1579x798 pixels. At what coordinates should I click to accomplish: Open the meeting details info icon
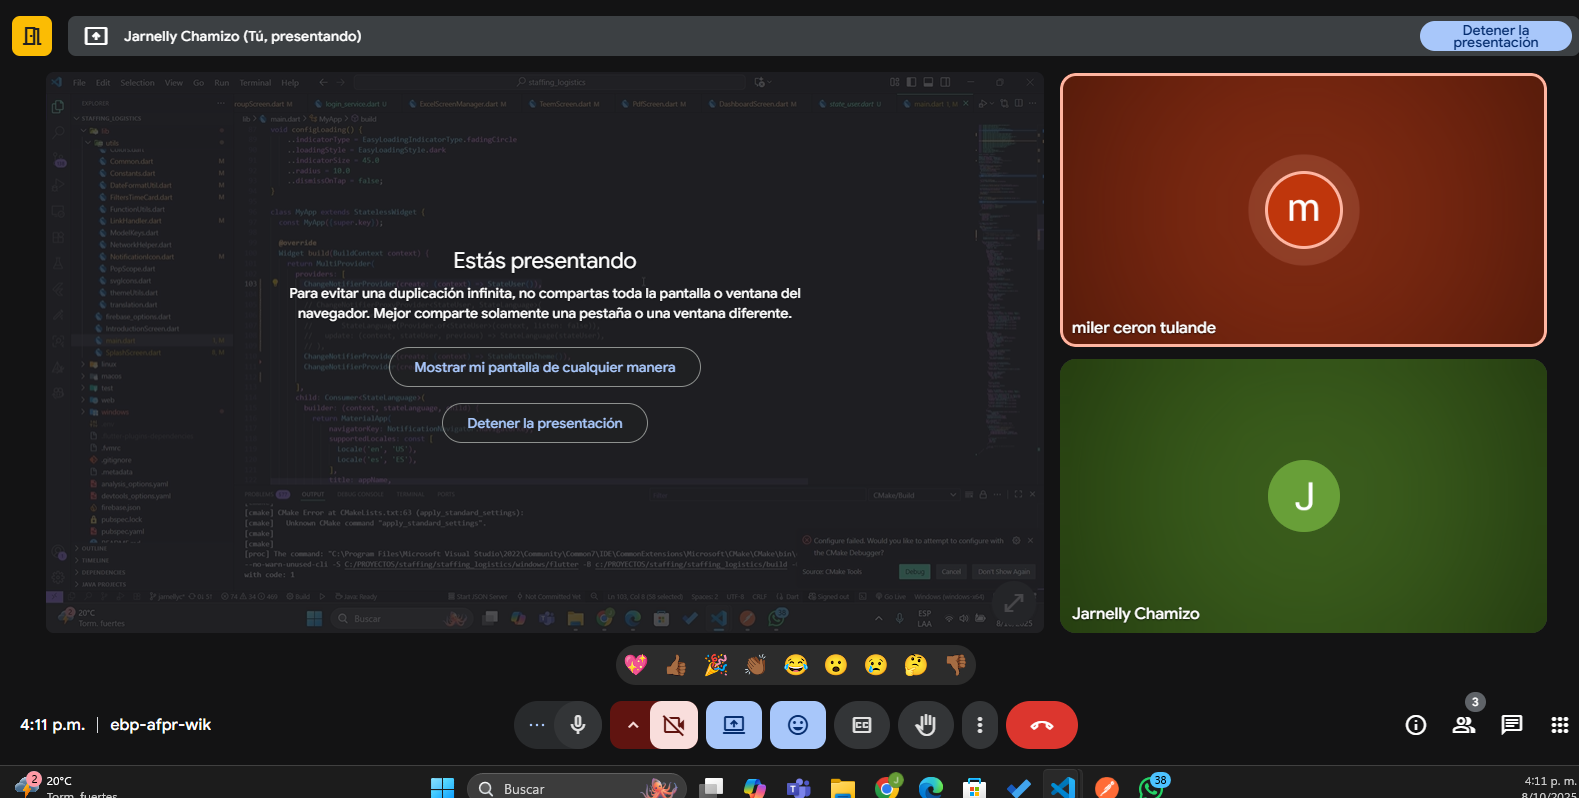pyautogui.click(x=1415, y=725)
